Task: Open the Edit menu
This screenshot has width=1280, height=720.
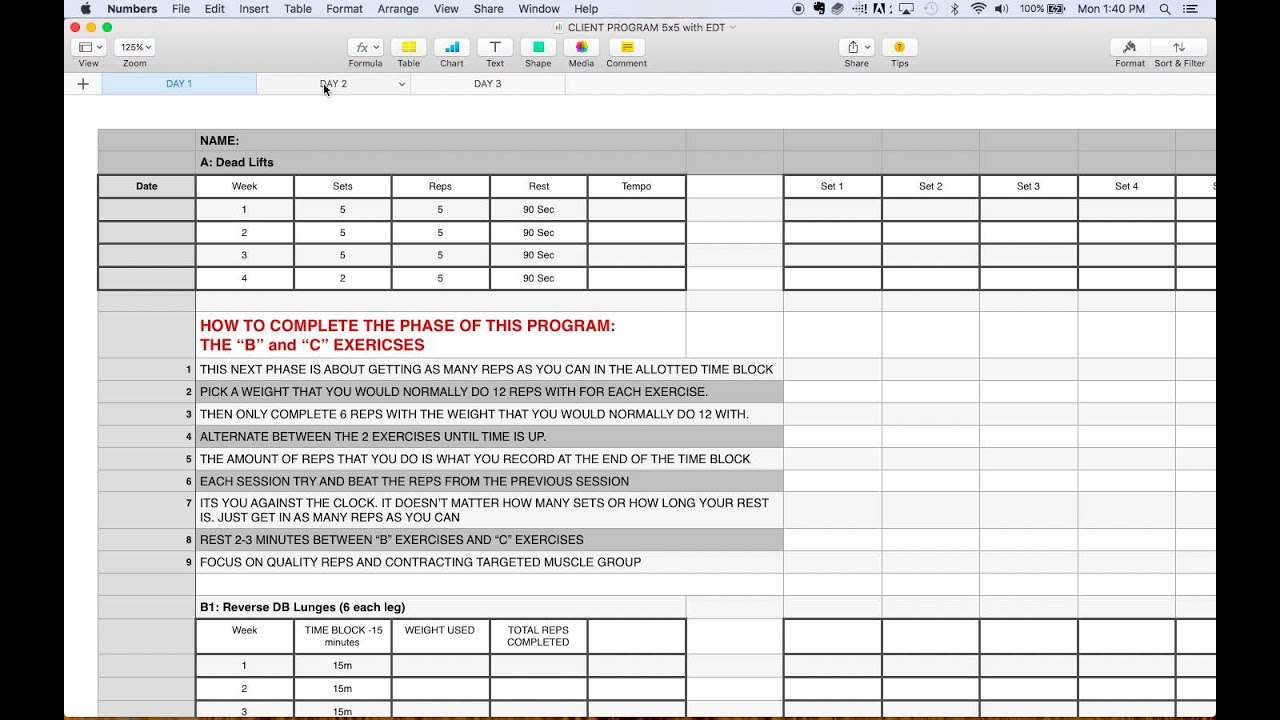Action: [x=215, y=9]
